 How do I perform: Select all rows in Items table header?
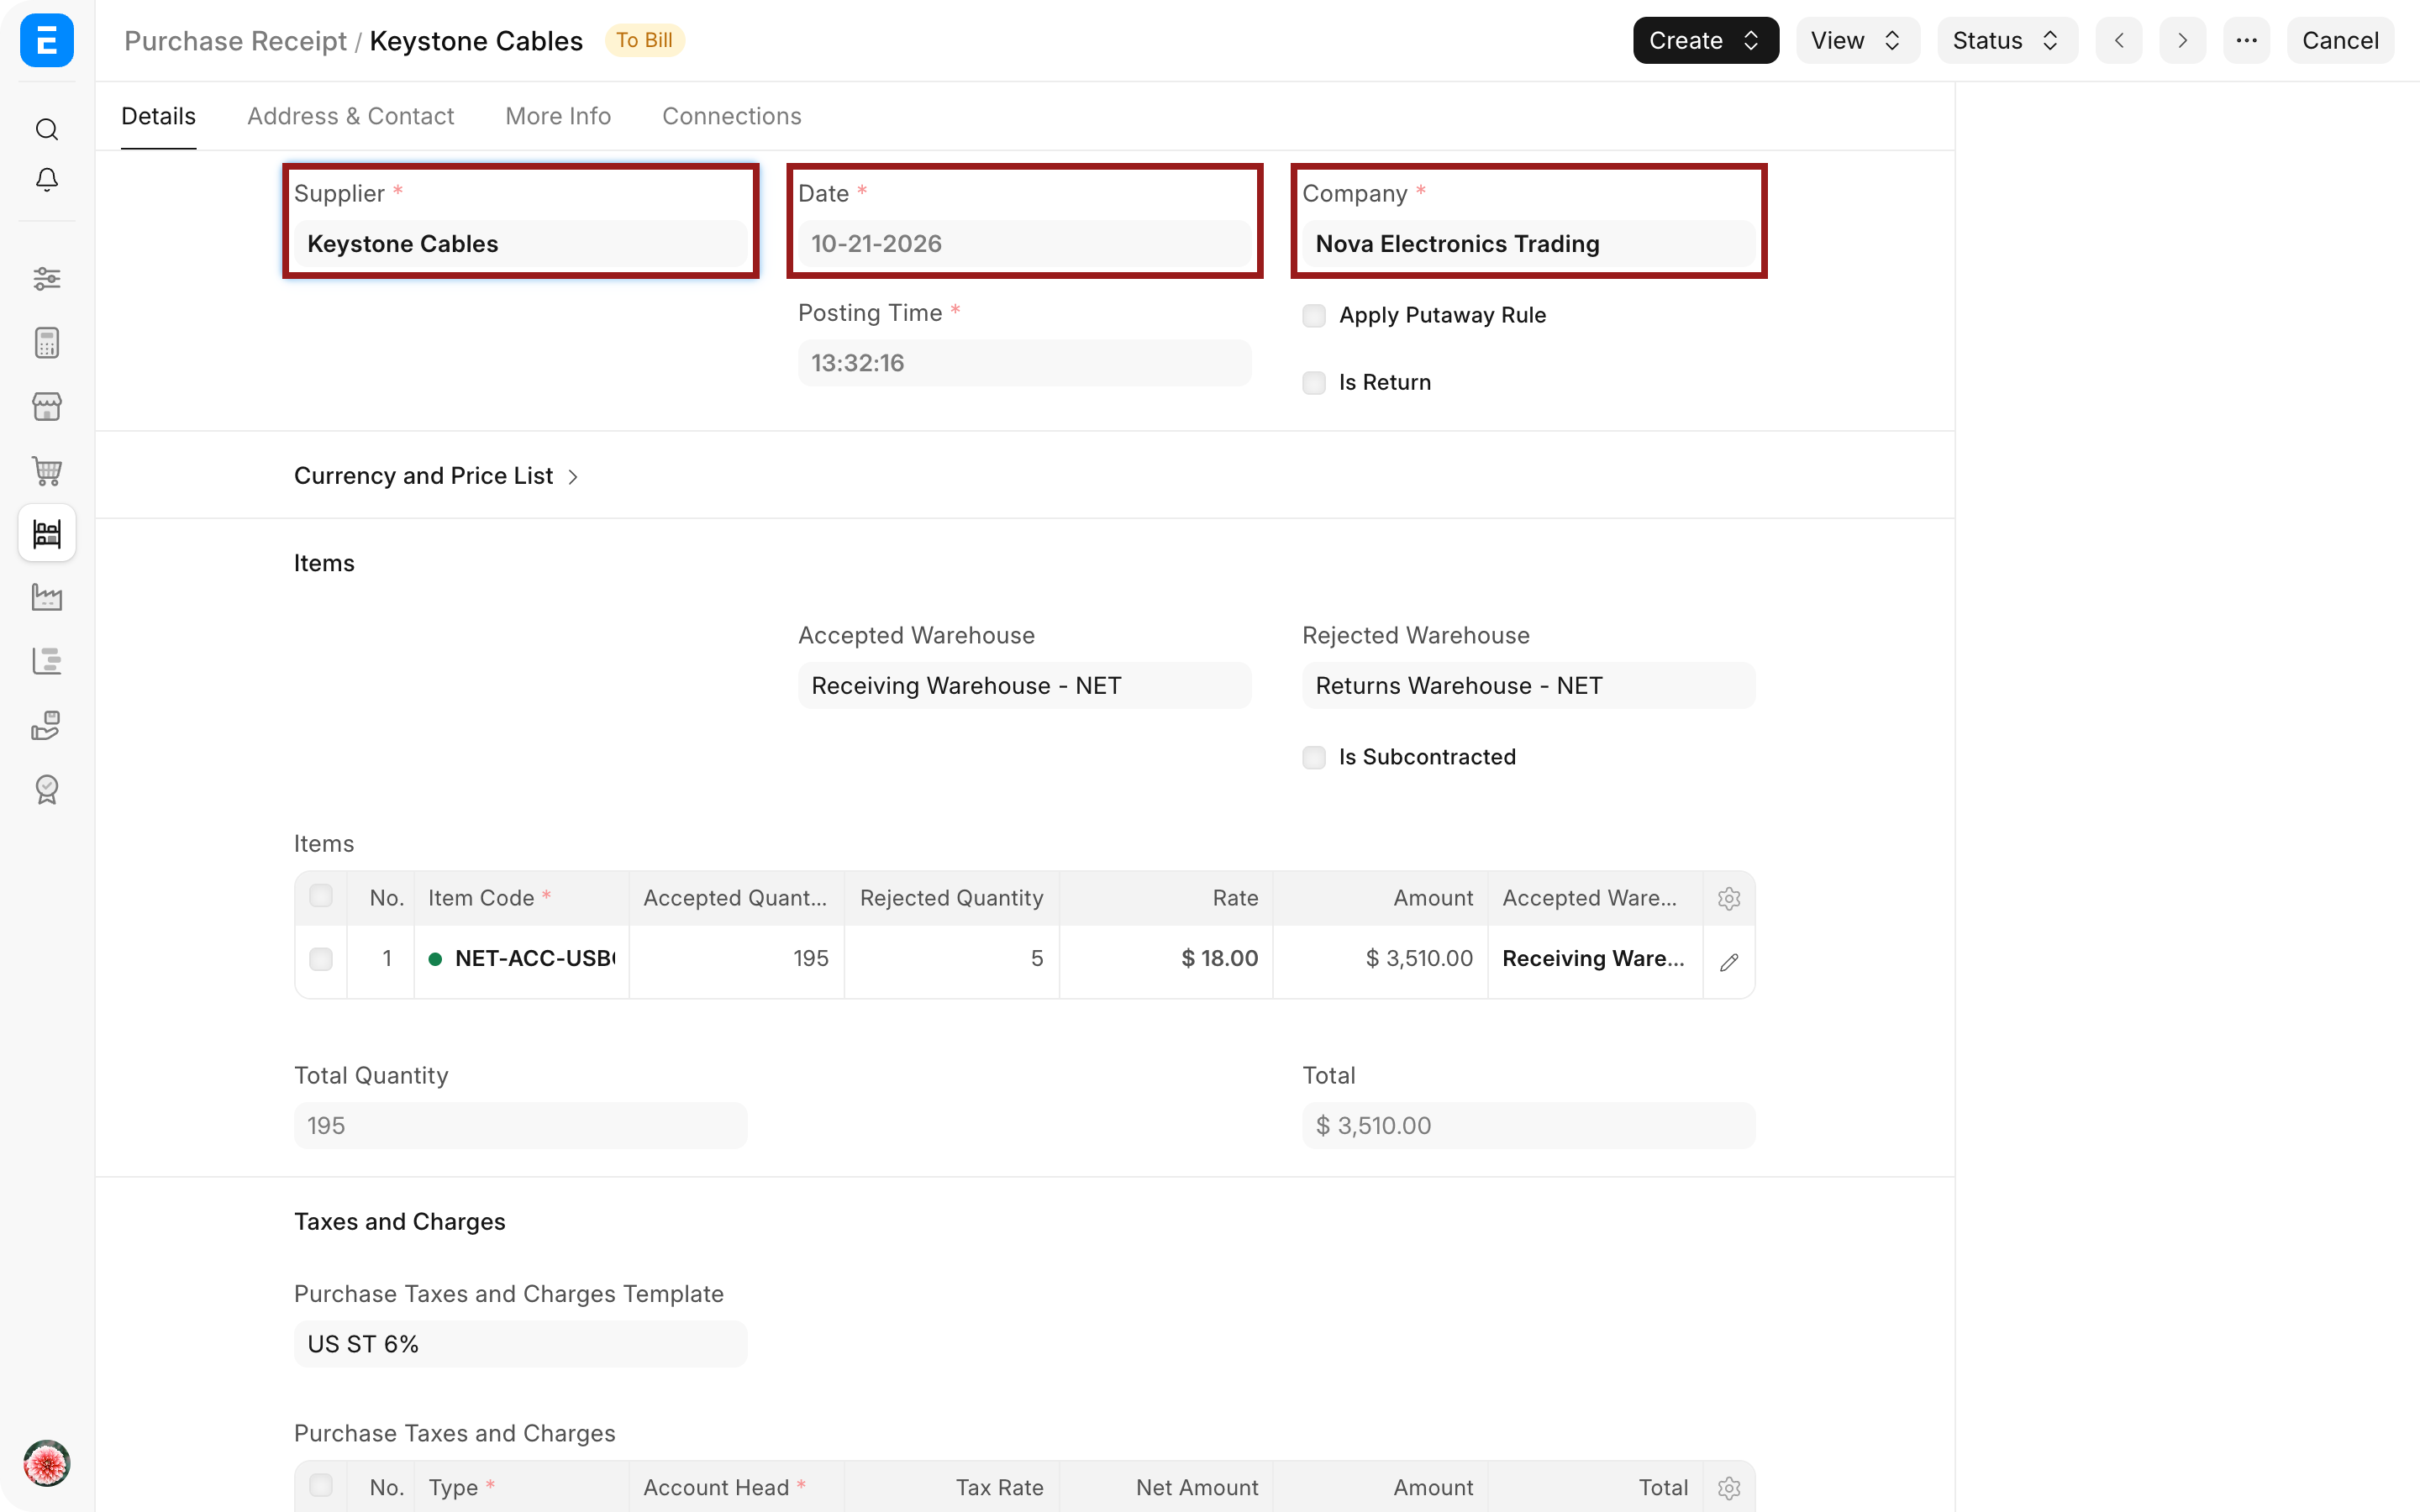pos(321,895)
